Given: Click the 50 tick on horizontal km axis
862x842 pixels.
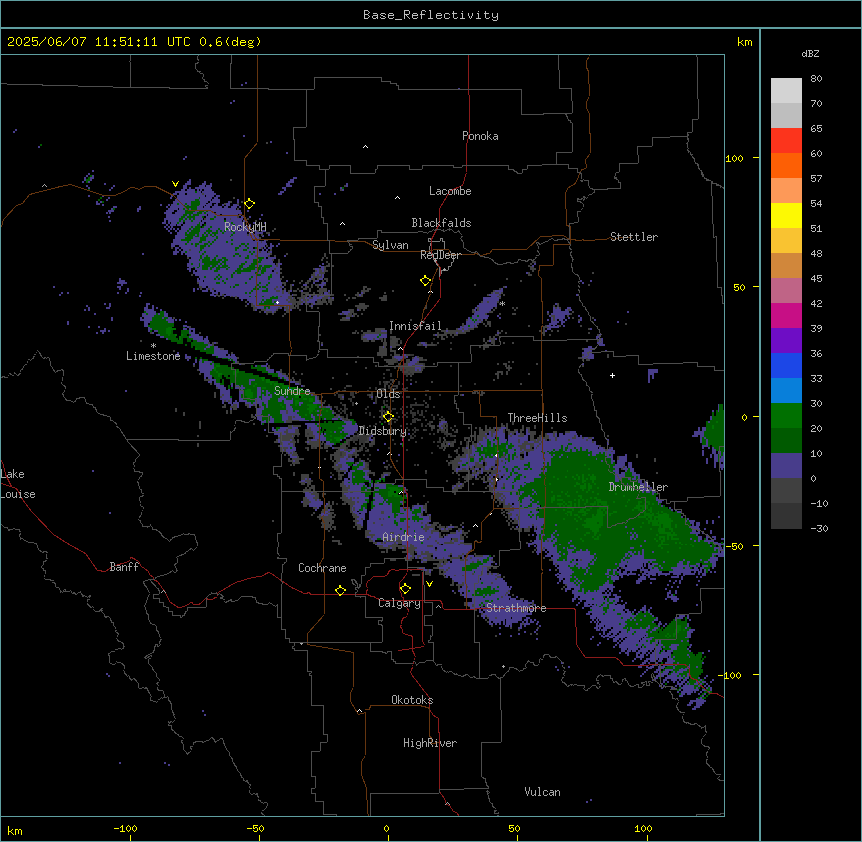Looking at the screenshot, I should pyautogui.click(x=514, y=828).
